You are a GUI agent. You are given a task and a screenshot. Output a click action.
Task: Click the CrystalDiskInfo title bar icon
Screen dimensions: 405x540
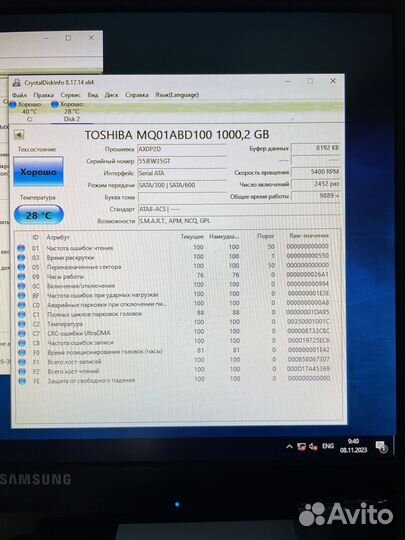[x=17, y=83]
